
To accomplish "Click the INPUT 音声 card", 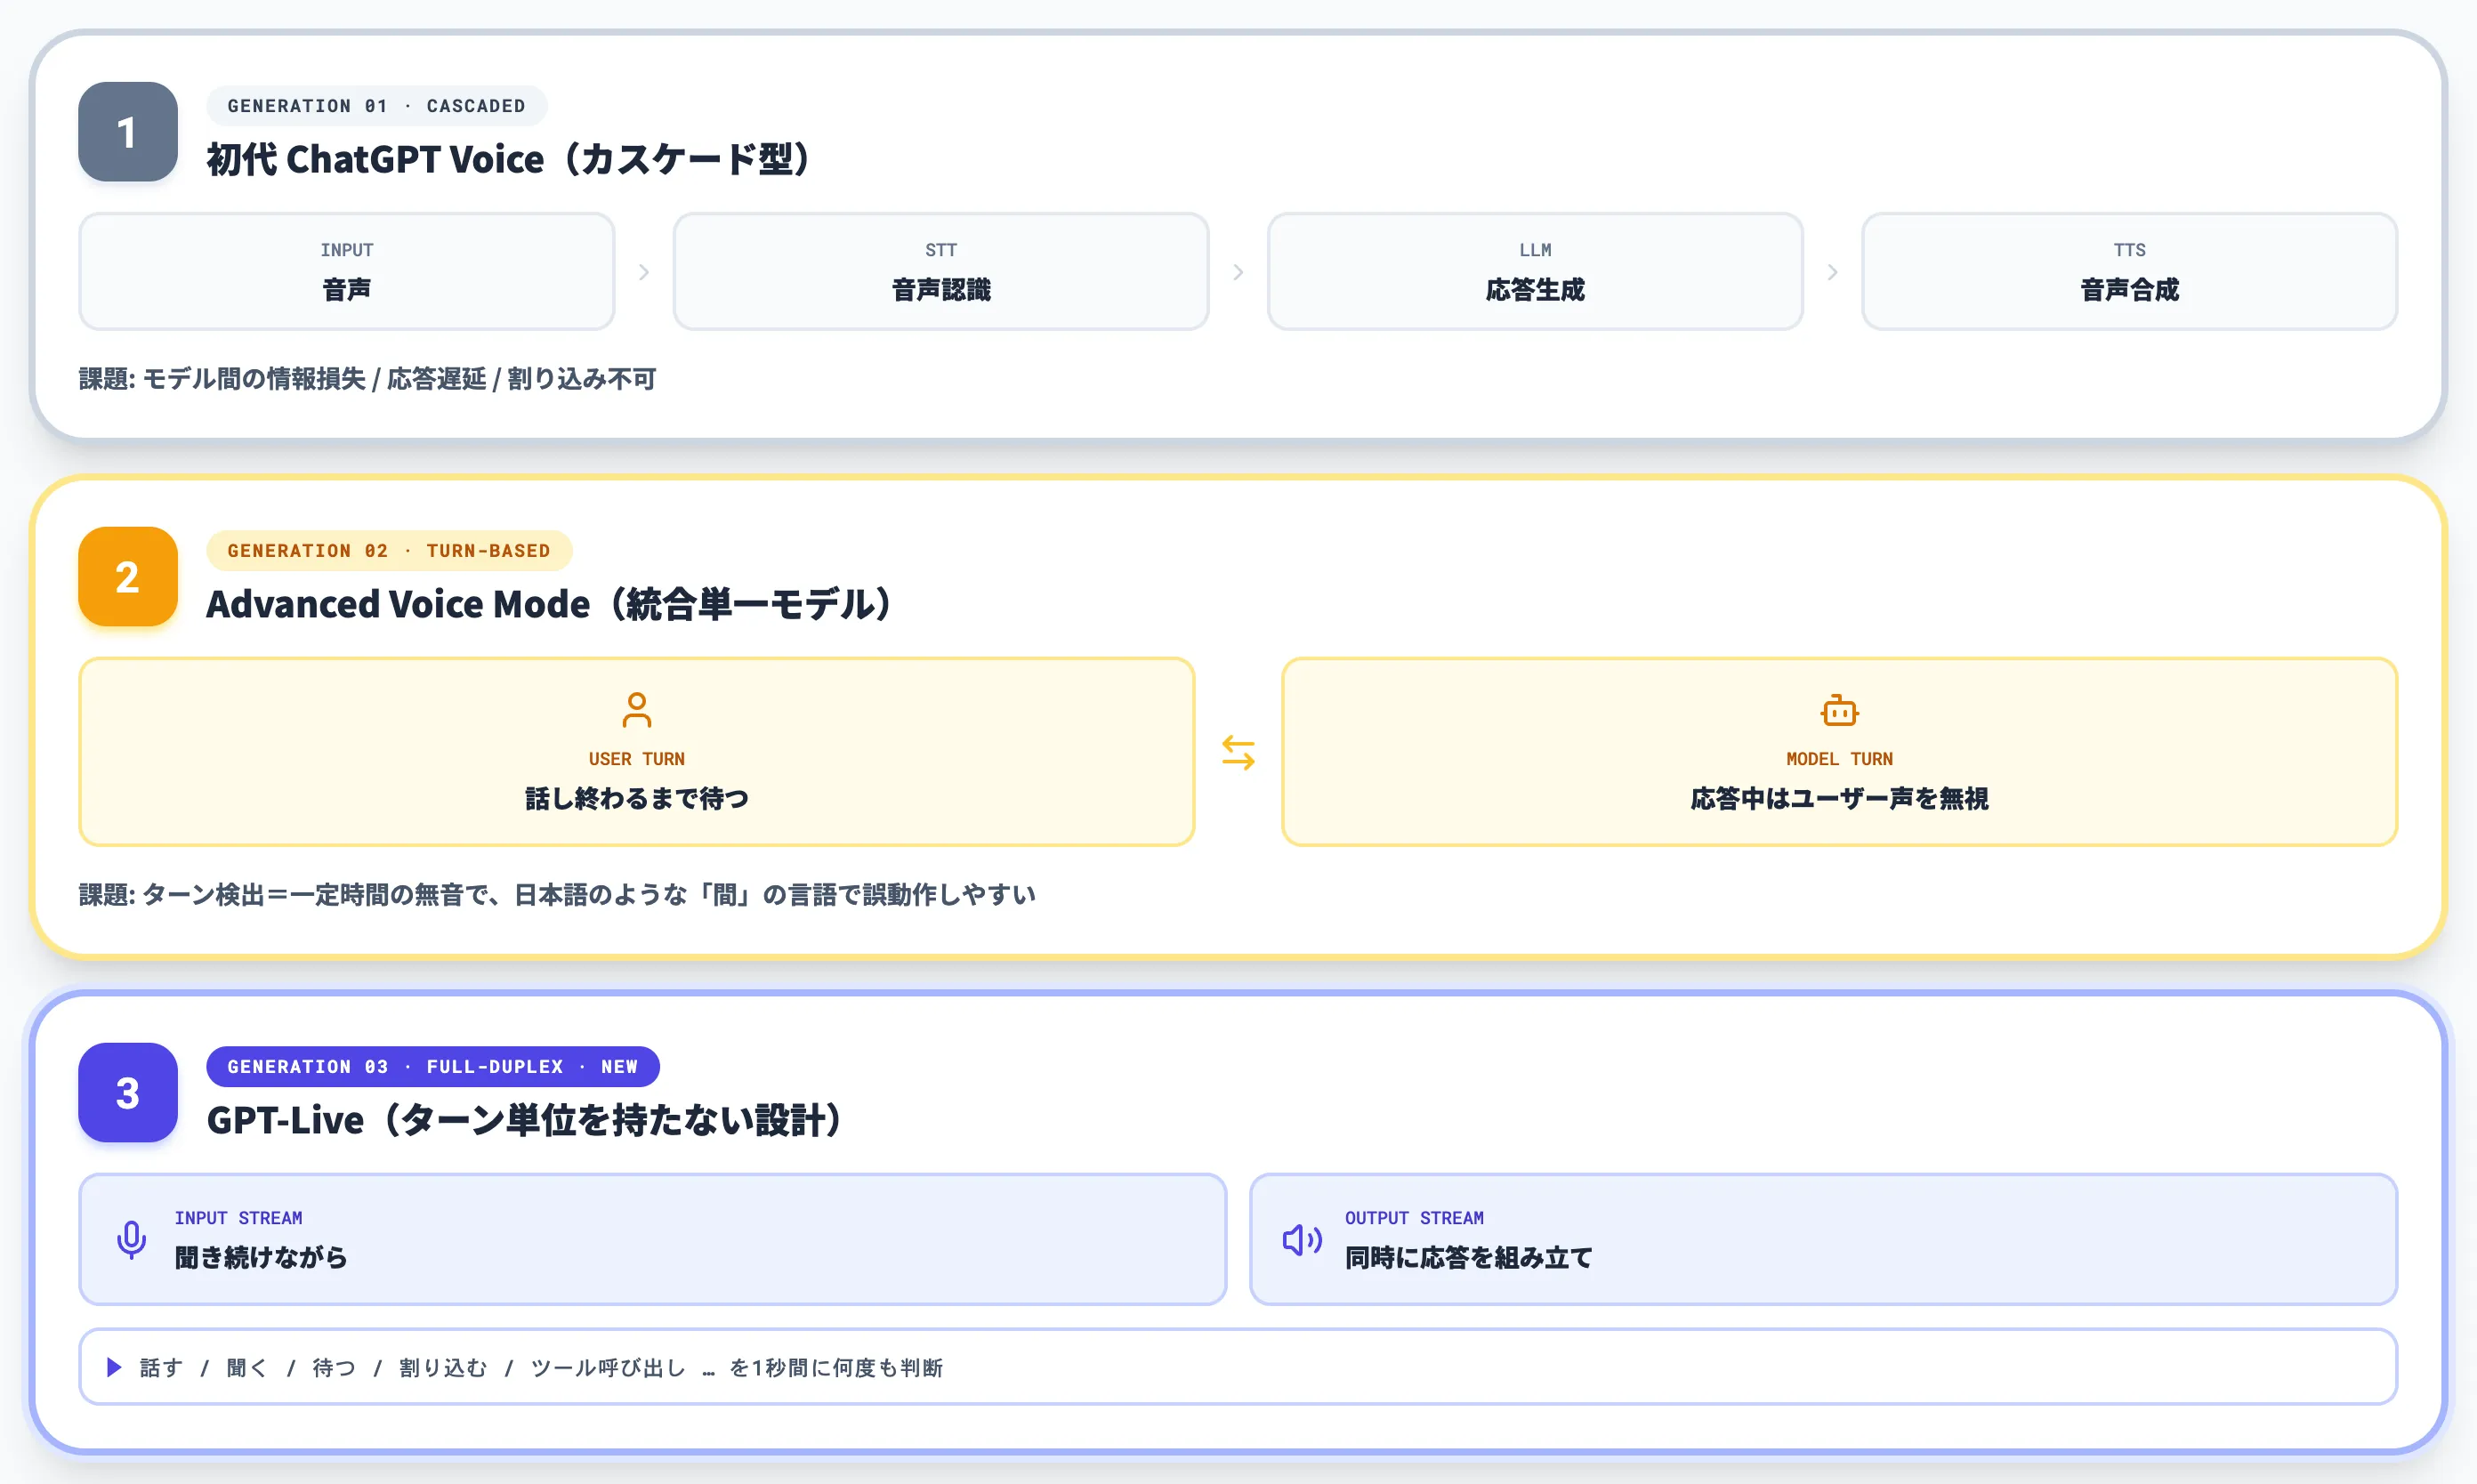I will [x=347, y=271].
